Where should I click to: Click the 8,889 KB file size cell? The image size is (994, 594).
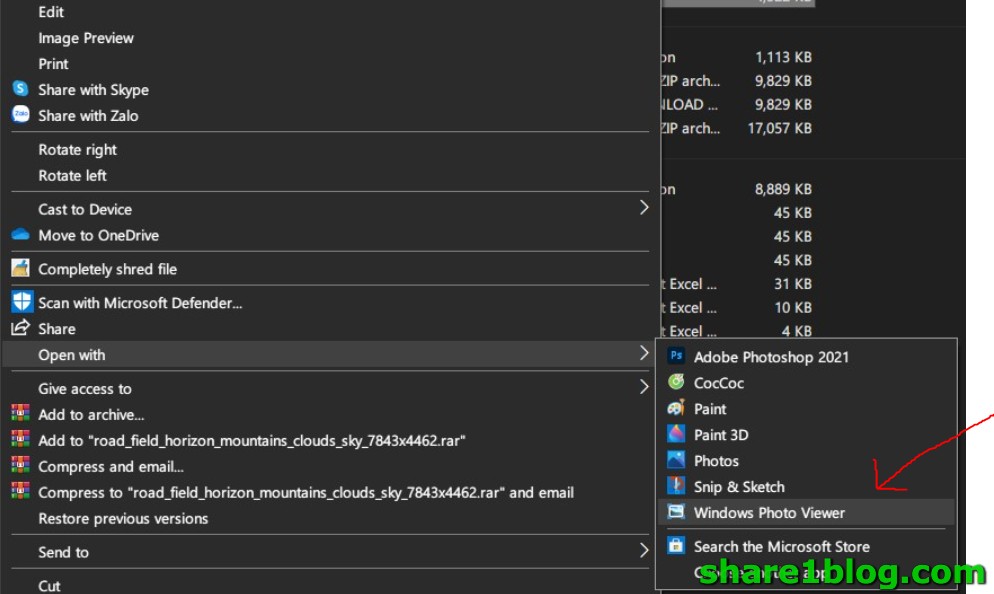pos(783,189)
